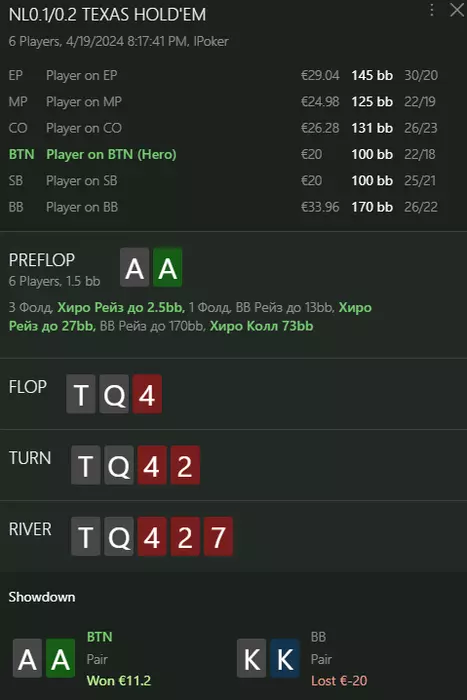Click the Queen card in the flop row
The image size is (467, 700).
point(114,394)
